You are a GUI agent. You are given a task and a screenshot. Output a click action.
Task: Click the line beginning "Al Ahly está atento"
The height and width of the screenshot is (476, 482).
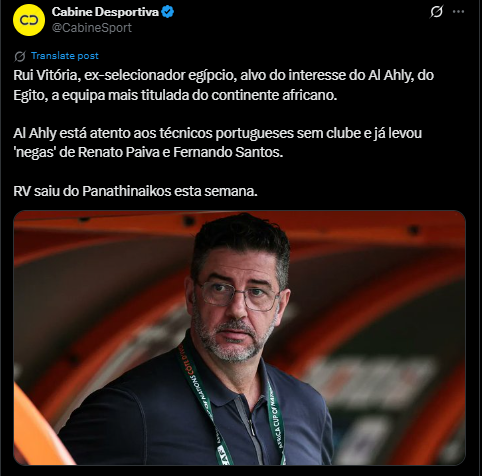(x=218, y=133)
